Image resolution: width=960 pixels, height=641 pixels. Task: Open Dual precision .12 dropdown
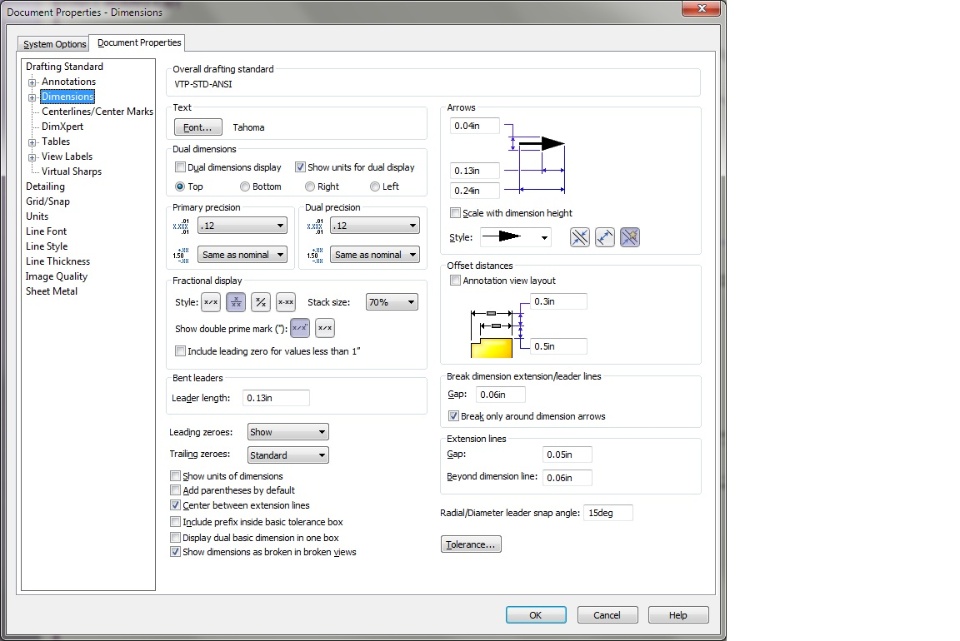pyautogui.click(x=375, y=225)
